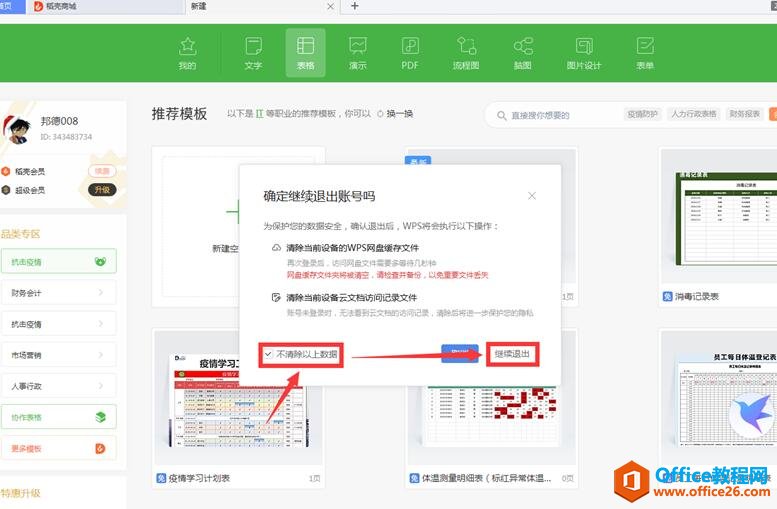Click the IT profession link
The width and height of the screenshot is (777, 509).
259,114
